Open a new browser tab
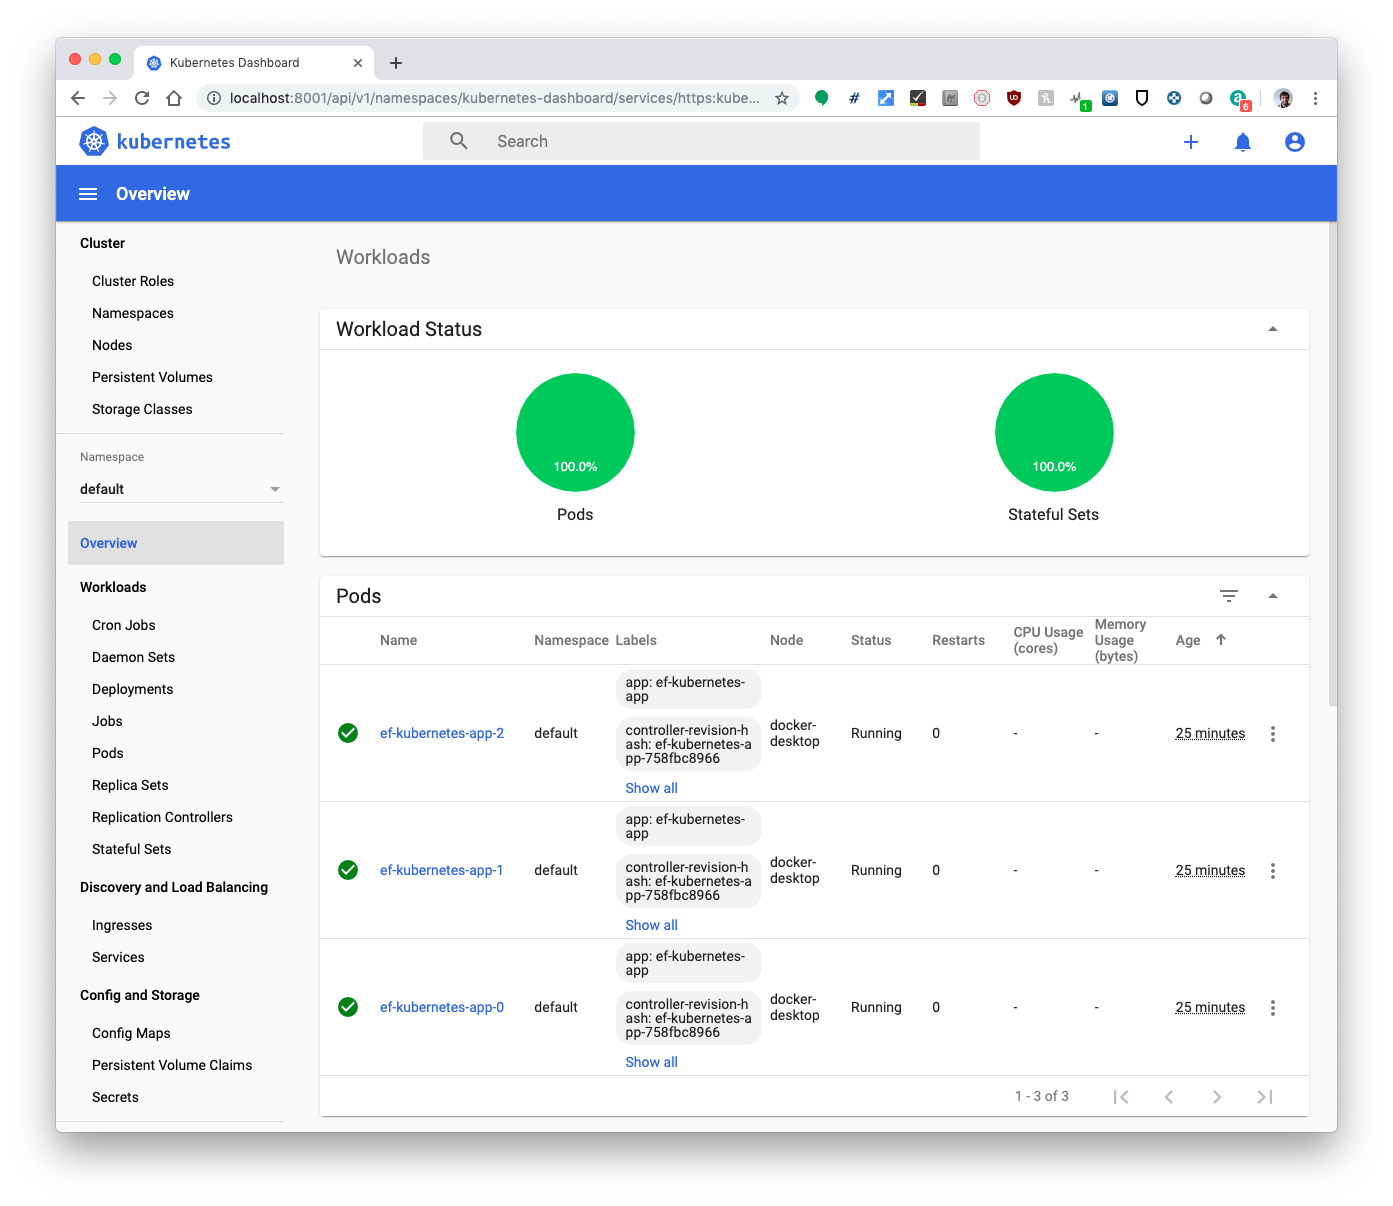1393x1206 pixels. tap(396, 63)
